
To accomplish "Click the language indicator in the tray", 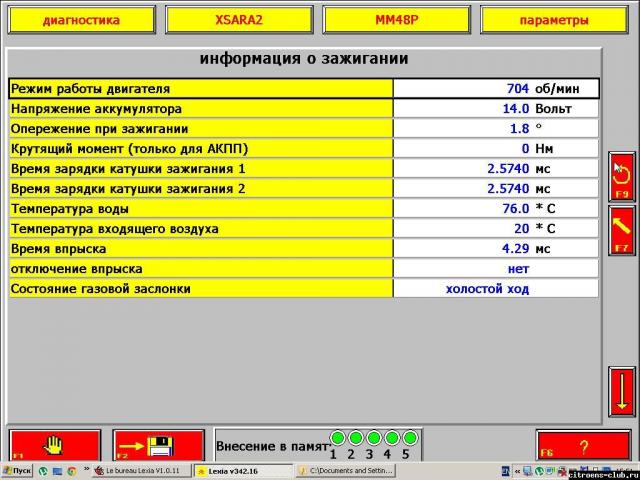I will point(506,471).
